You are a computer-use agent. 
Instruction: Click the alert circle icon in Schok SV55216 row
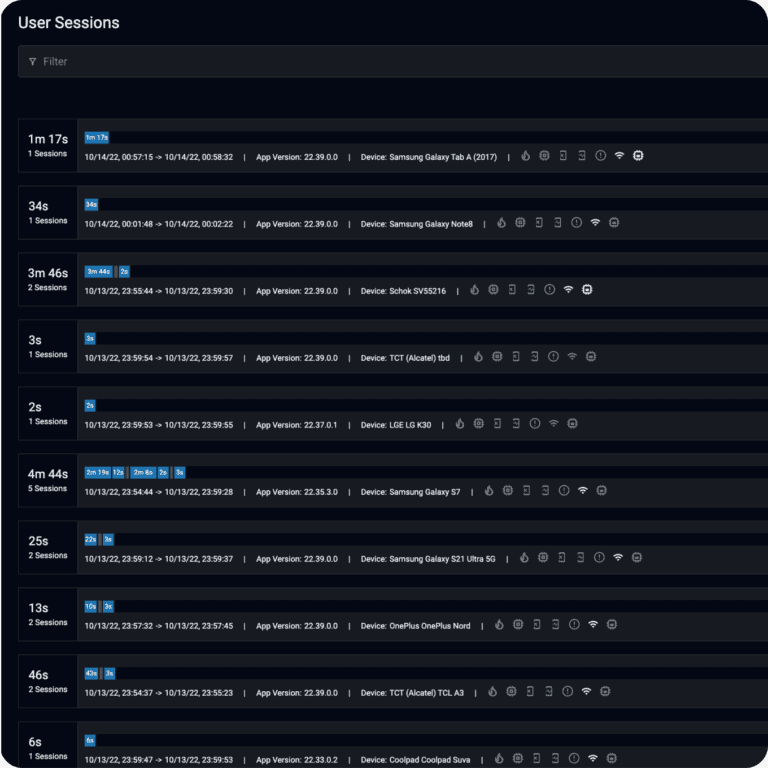[550, 290]
